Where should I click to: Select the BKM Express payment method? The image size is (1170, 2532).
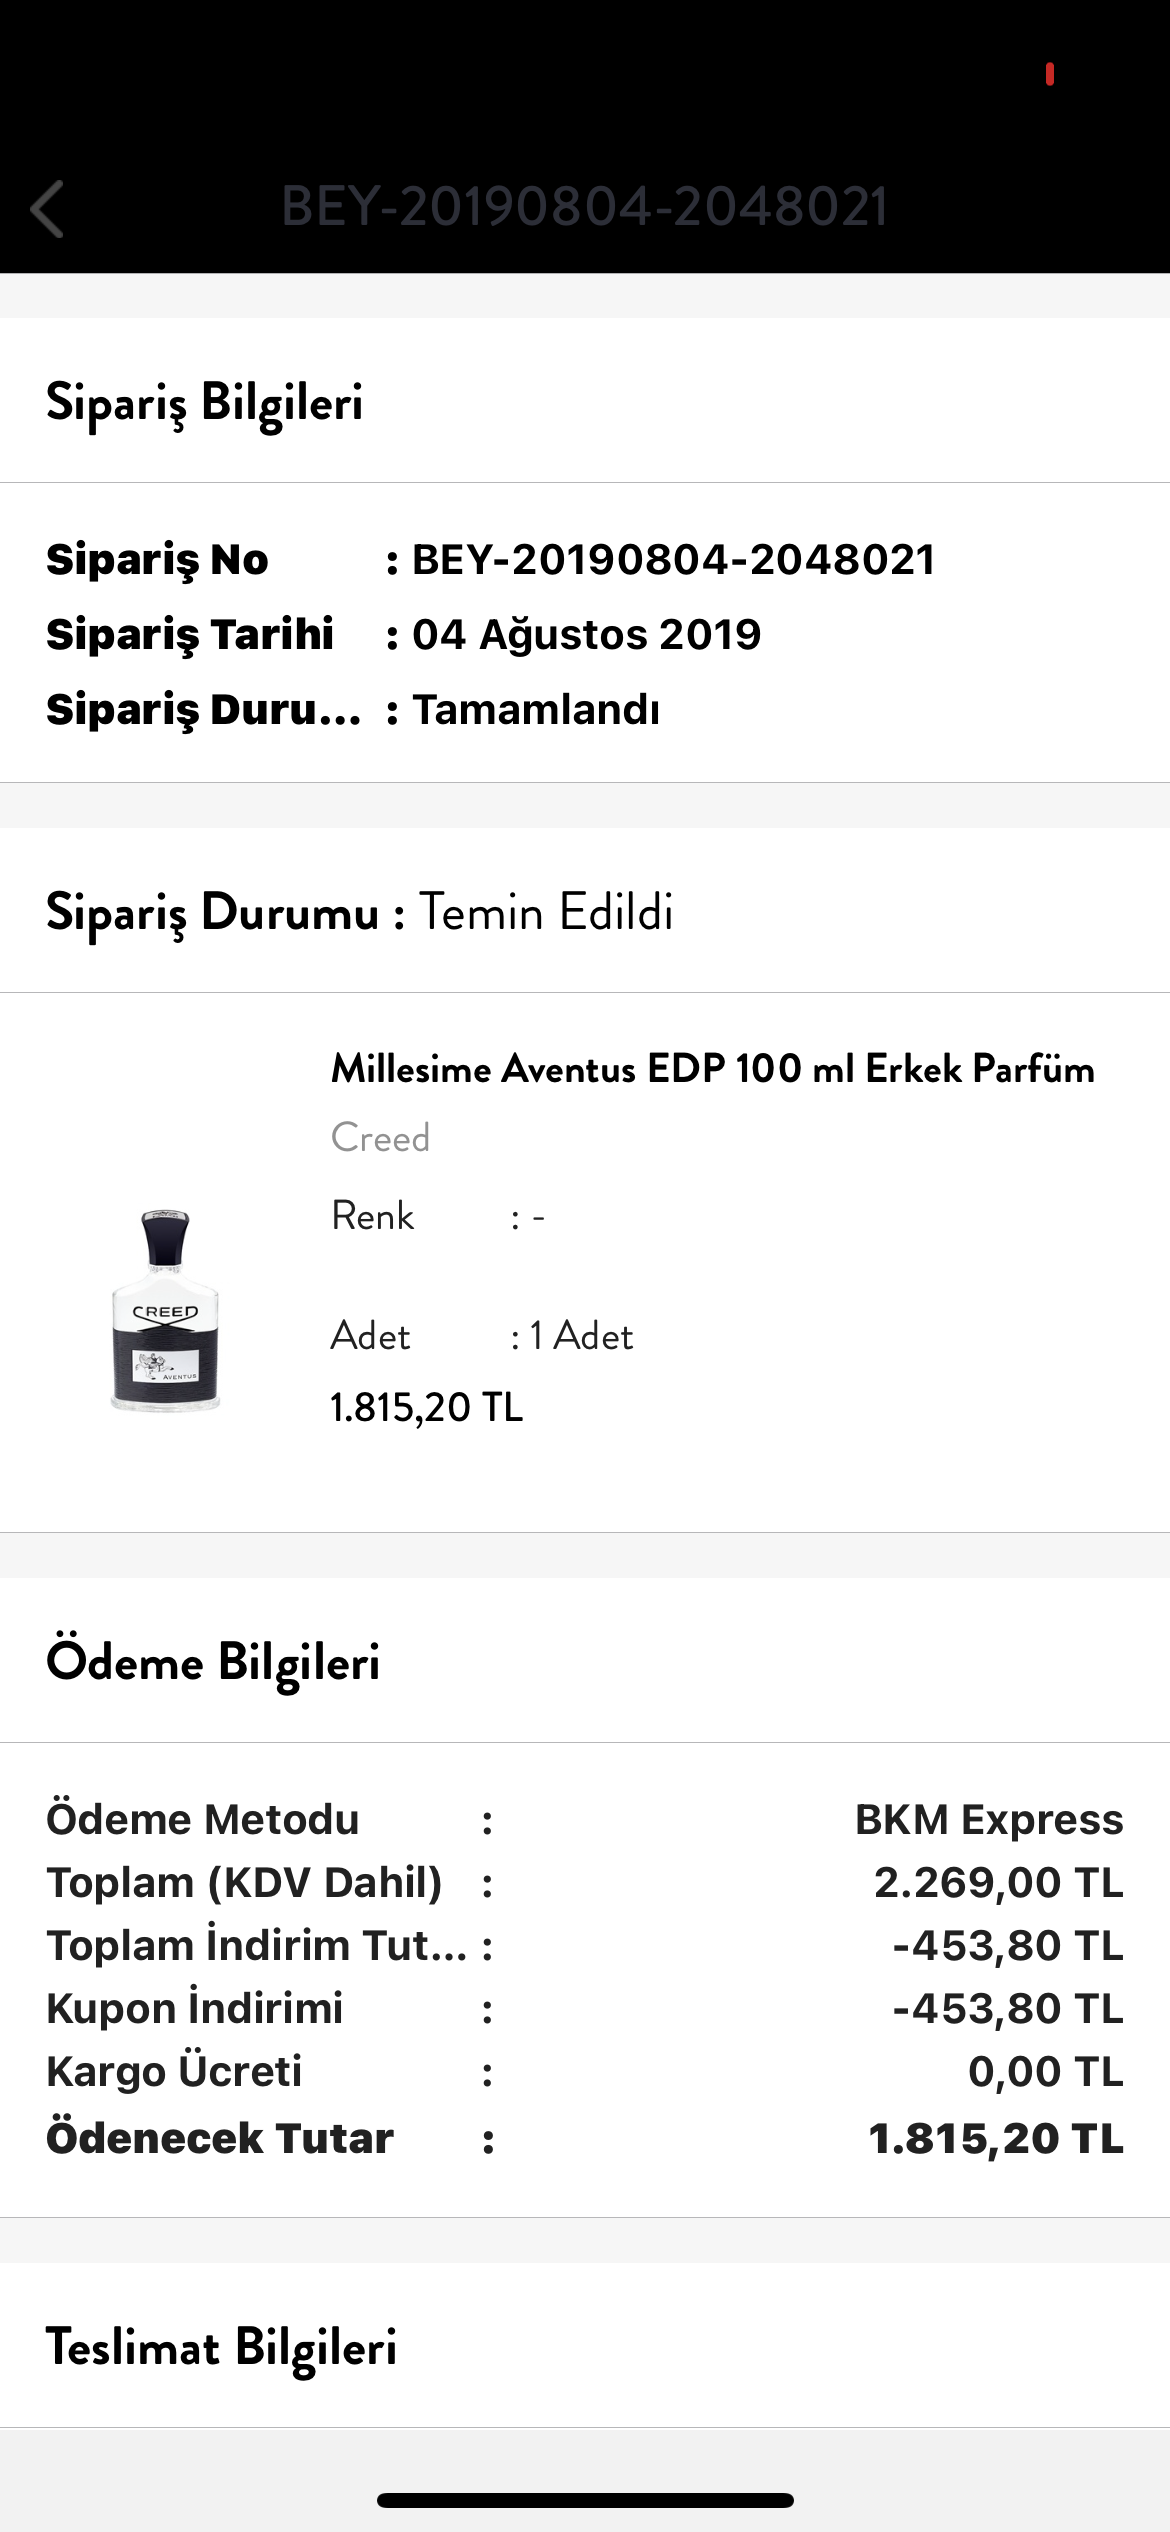click(x=989, y=1820)
